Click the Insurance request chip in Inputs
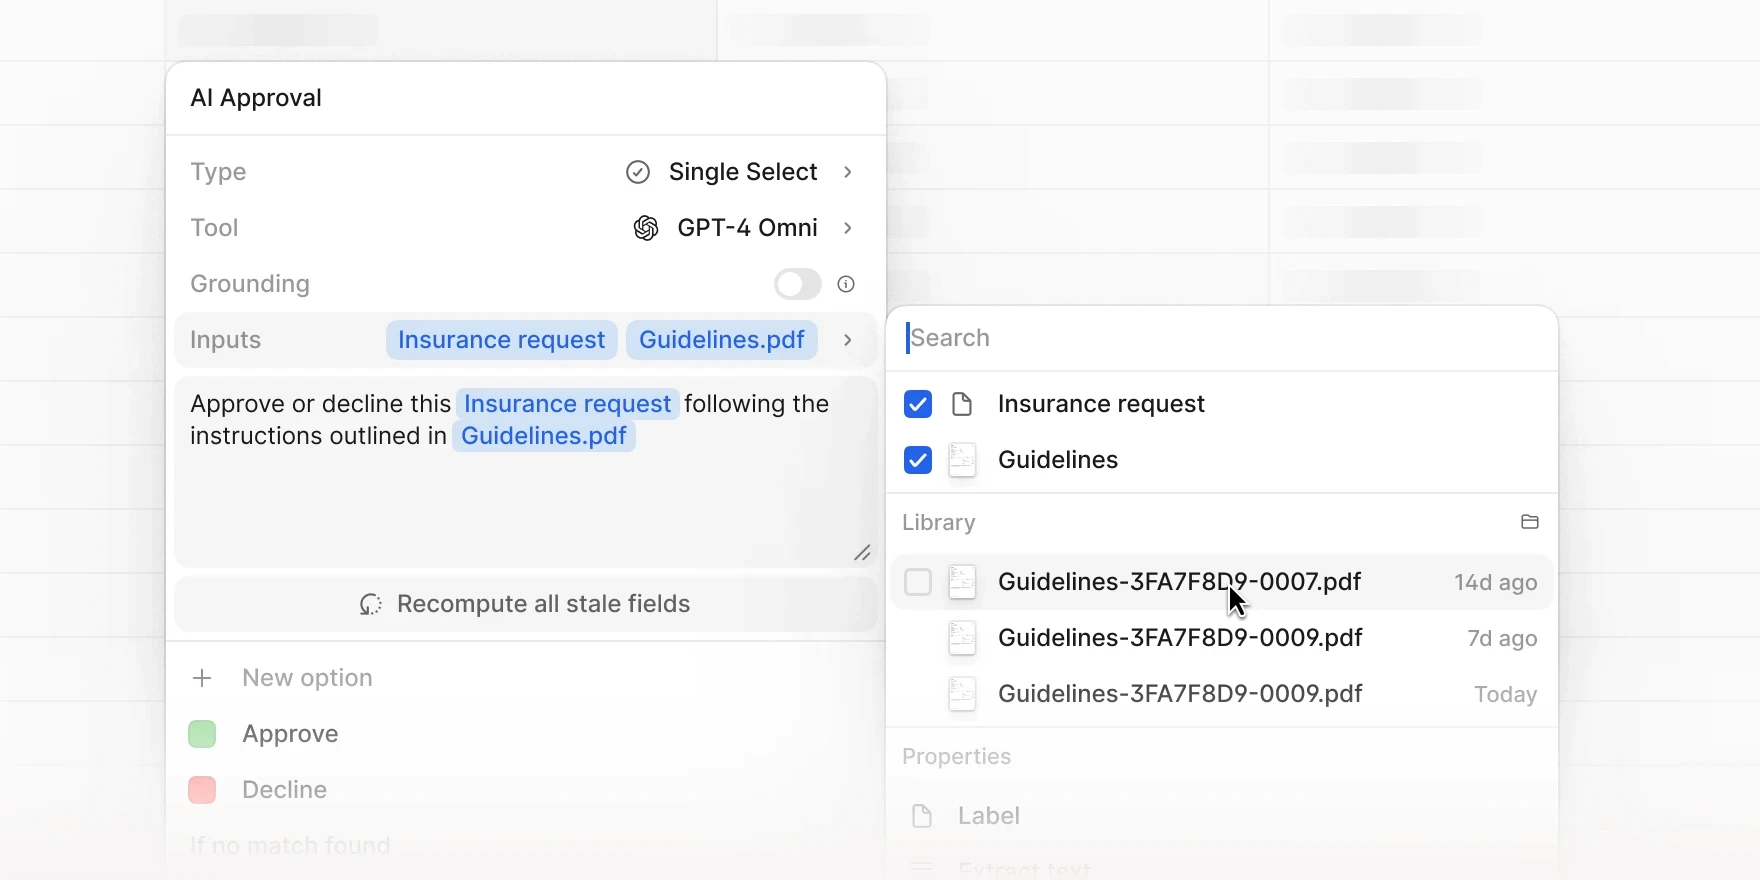 pyautogui.click(x=502, y=340)
